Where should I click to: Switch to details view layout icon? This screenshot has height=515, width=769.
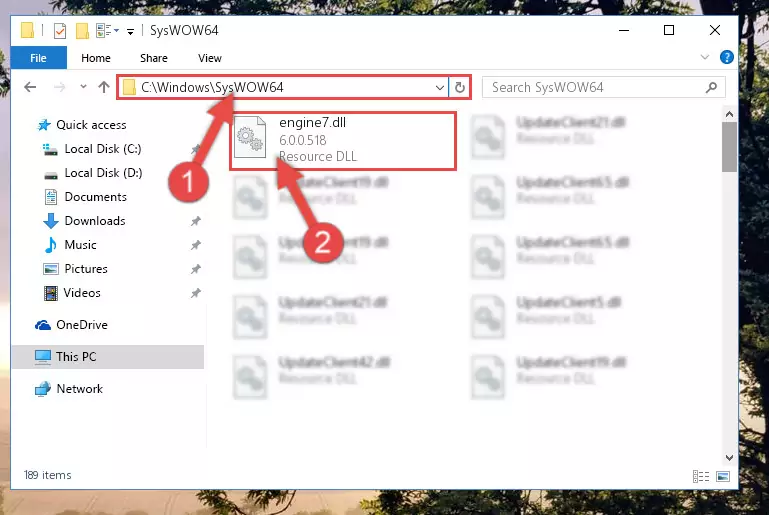pyautogui.click(x=701, y=476)
